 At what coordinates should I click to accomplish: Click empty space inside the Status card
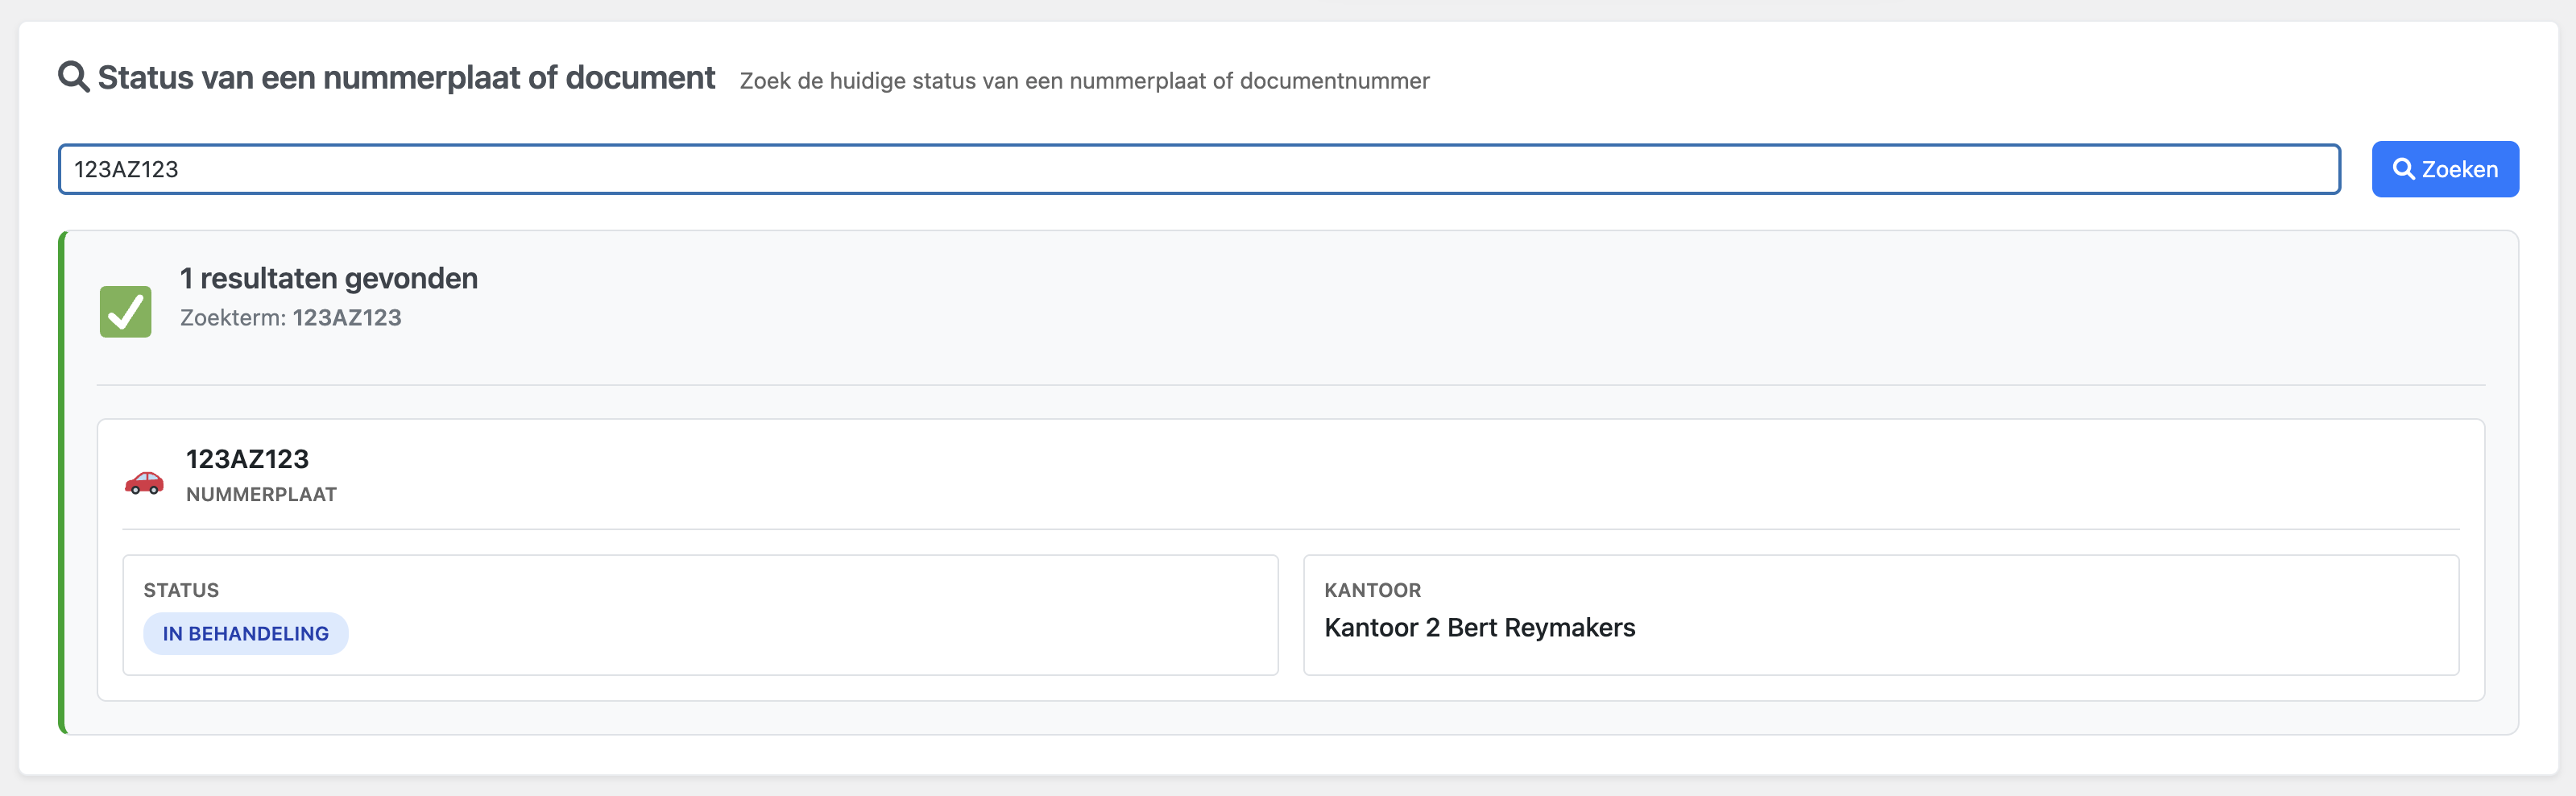tap(800, 620)
